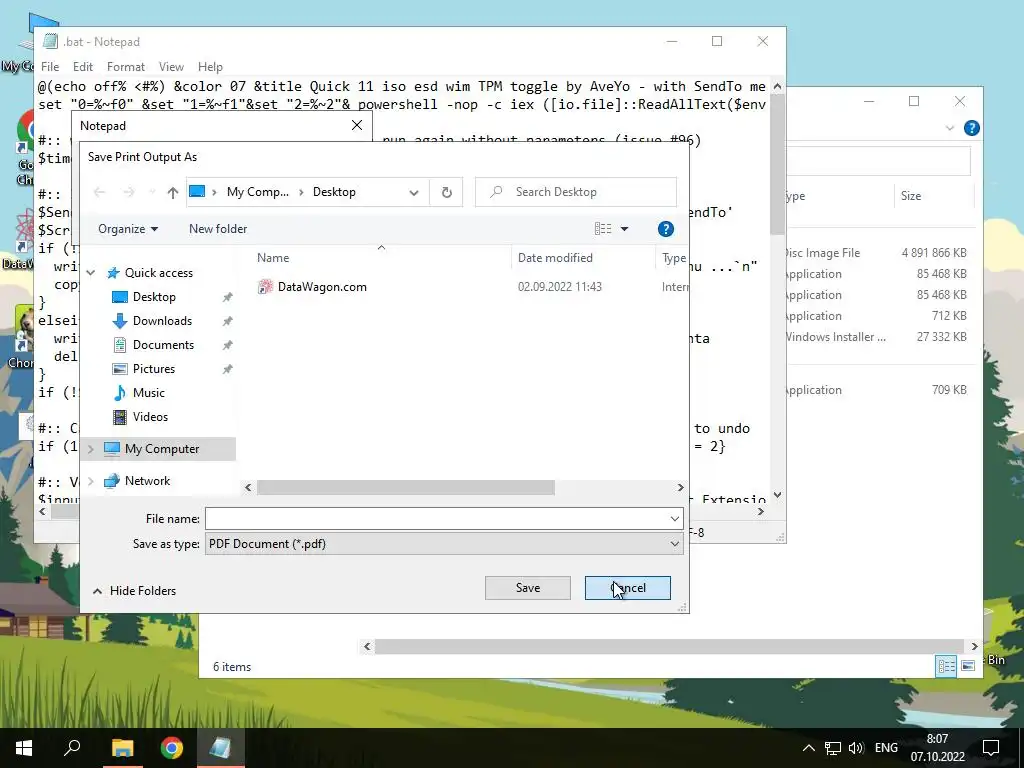Click the pin icon next to Downloads
The image size is (1024, 768).
227,321
